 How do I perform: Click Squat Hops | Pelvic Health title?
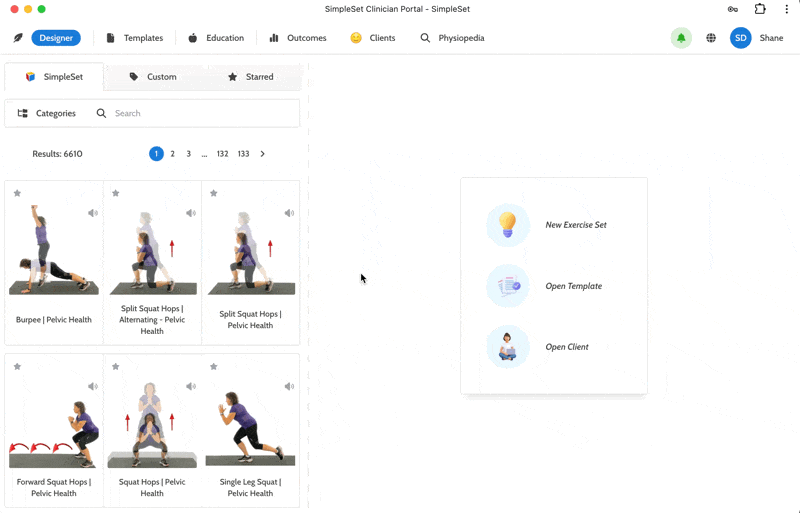tap(152, 487)
